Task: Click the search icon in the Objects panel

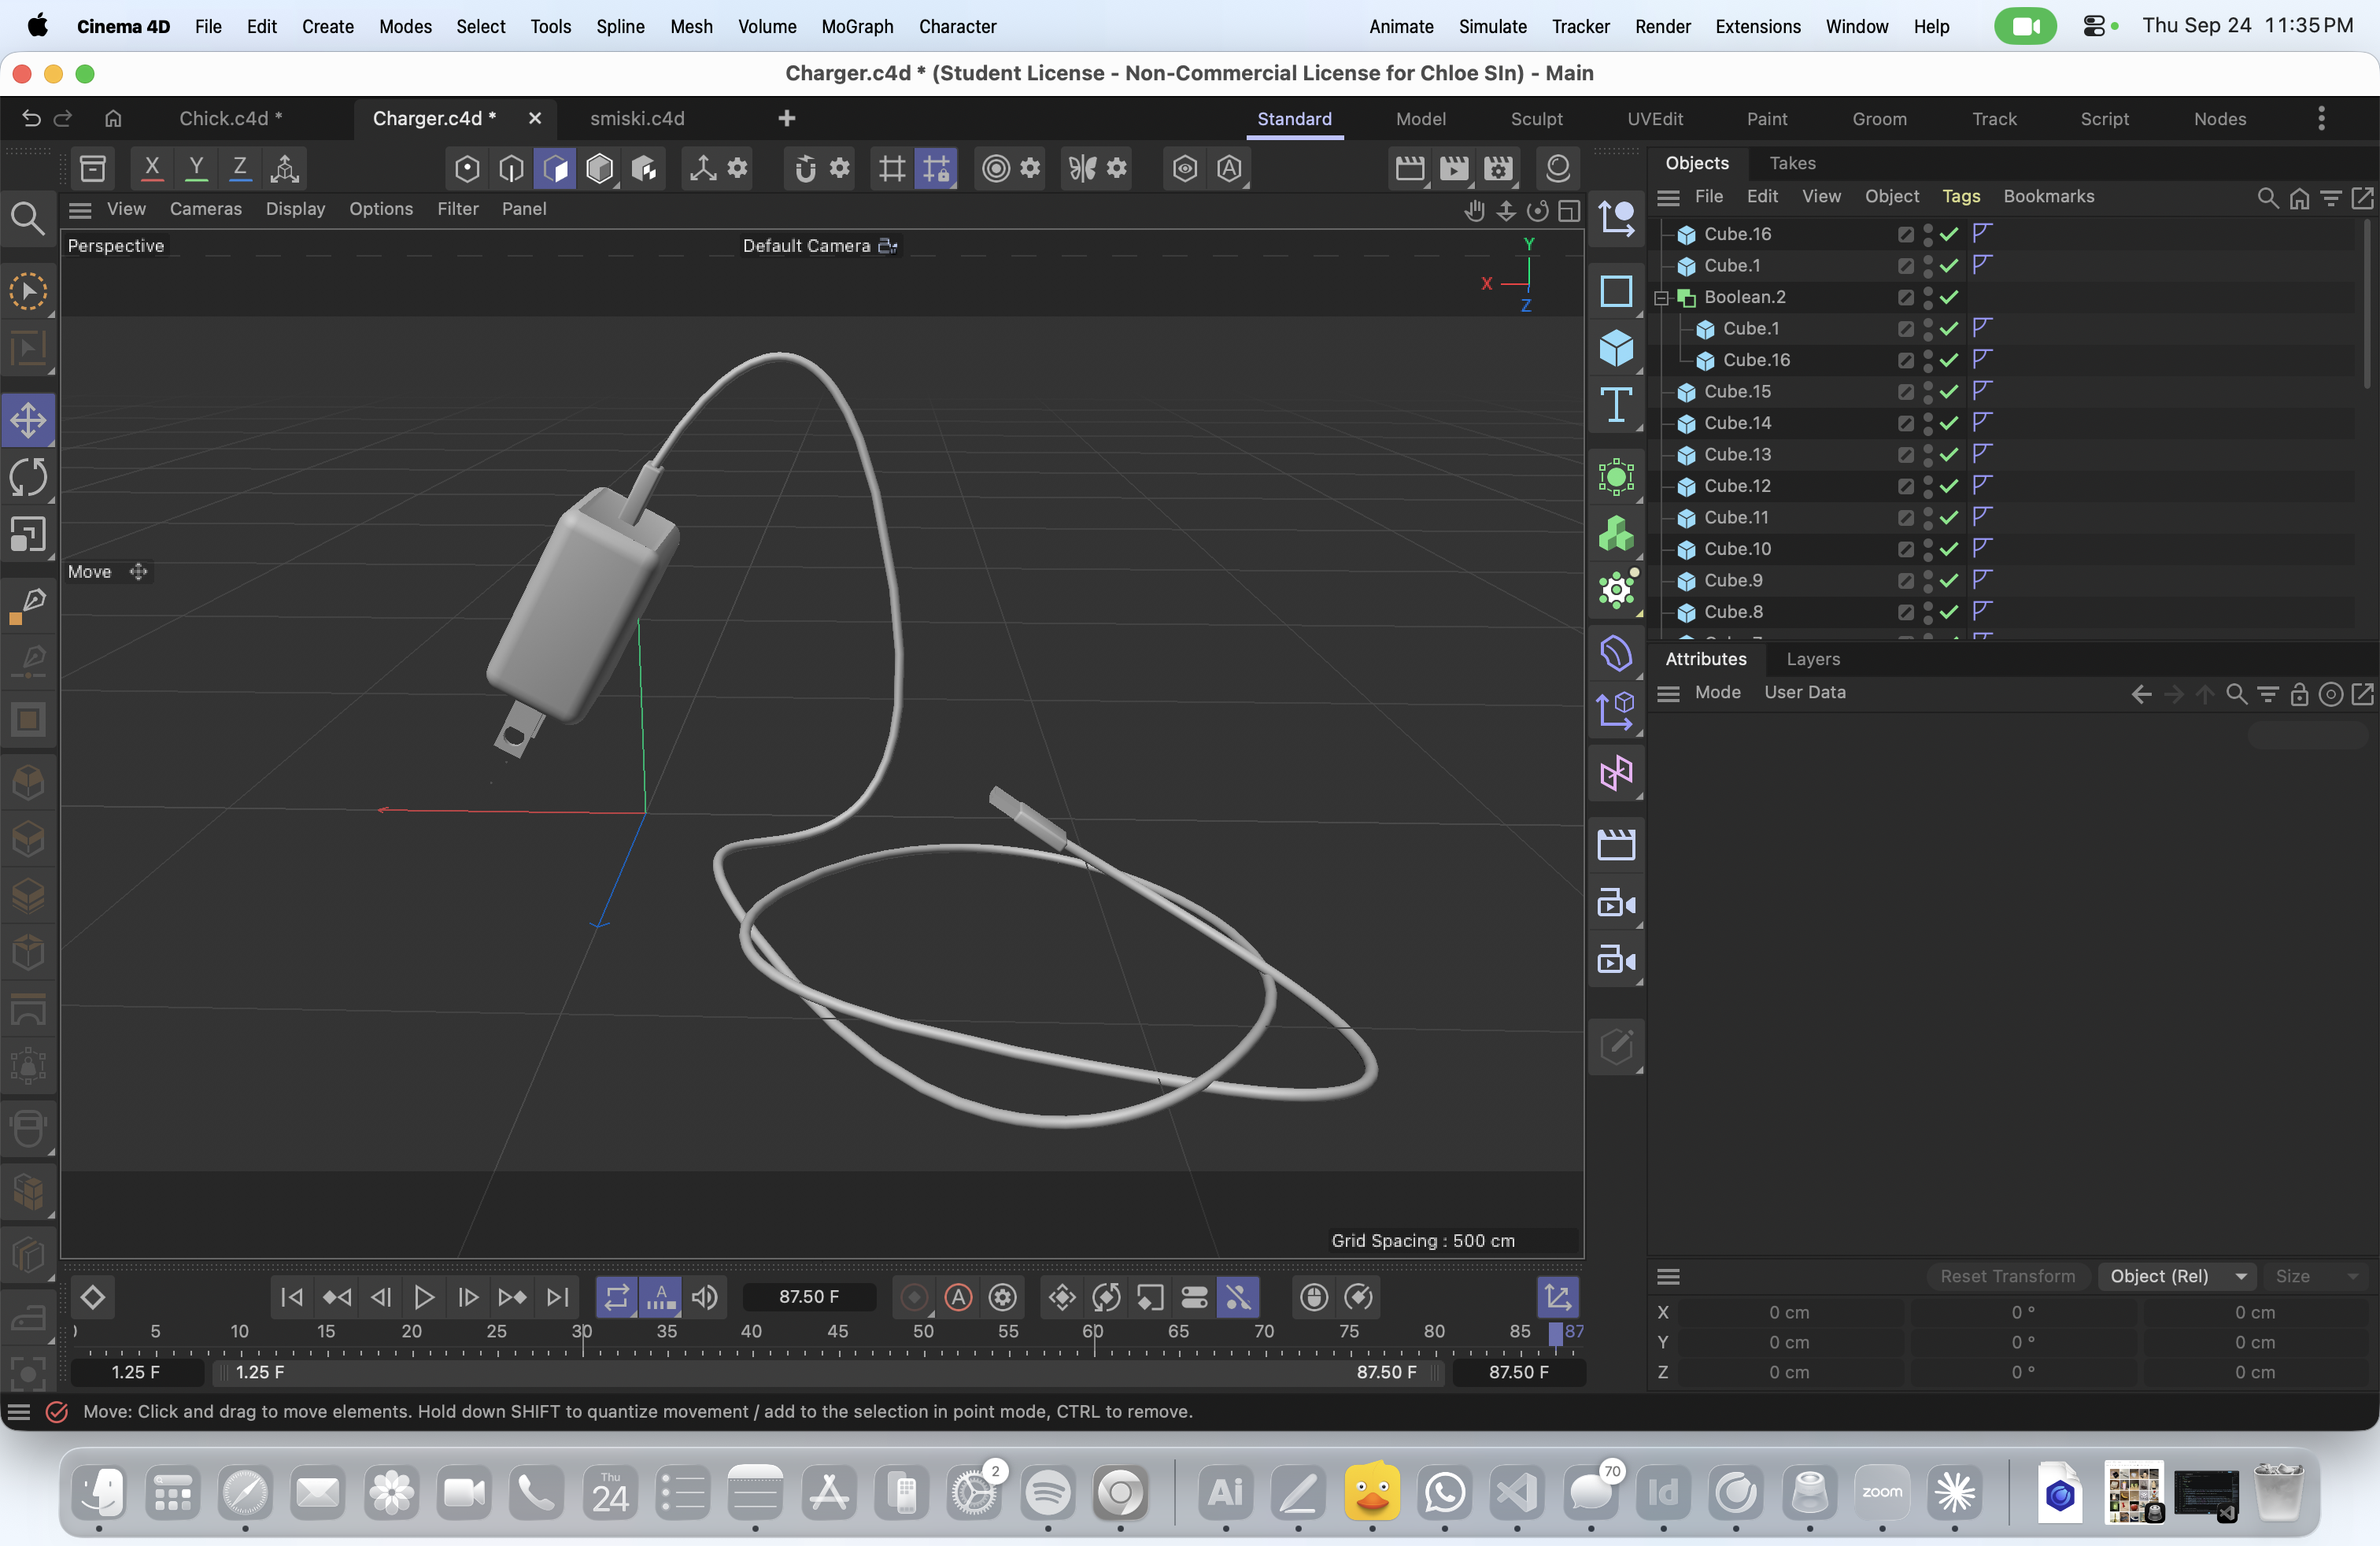Action: 2267,197
